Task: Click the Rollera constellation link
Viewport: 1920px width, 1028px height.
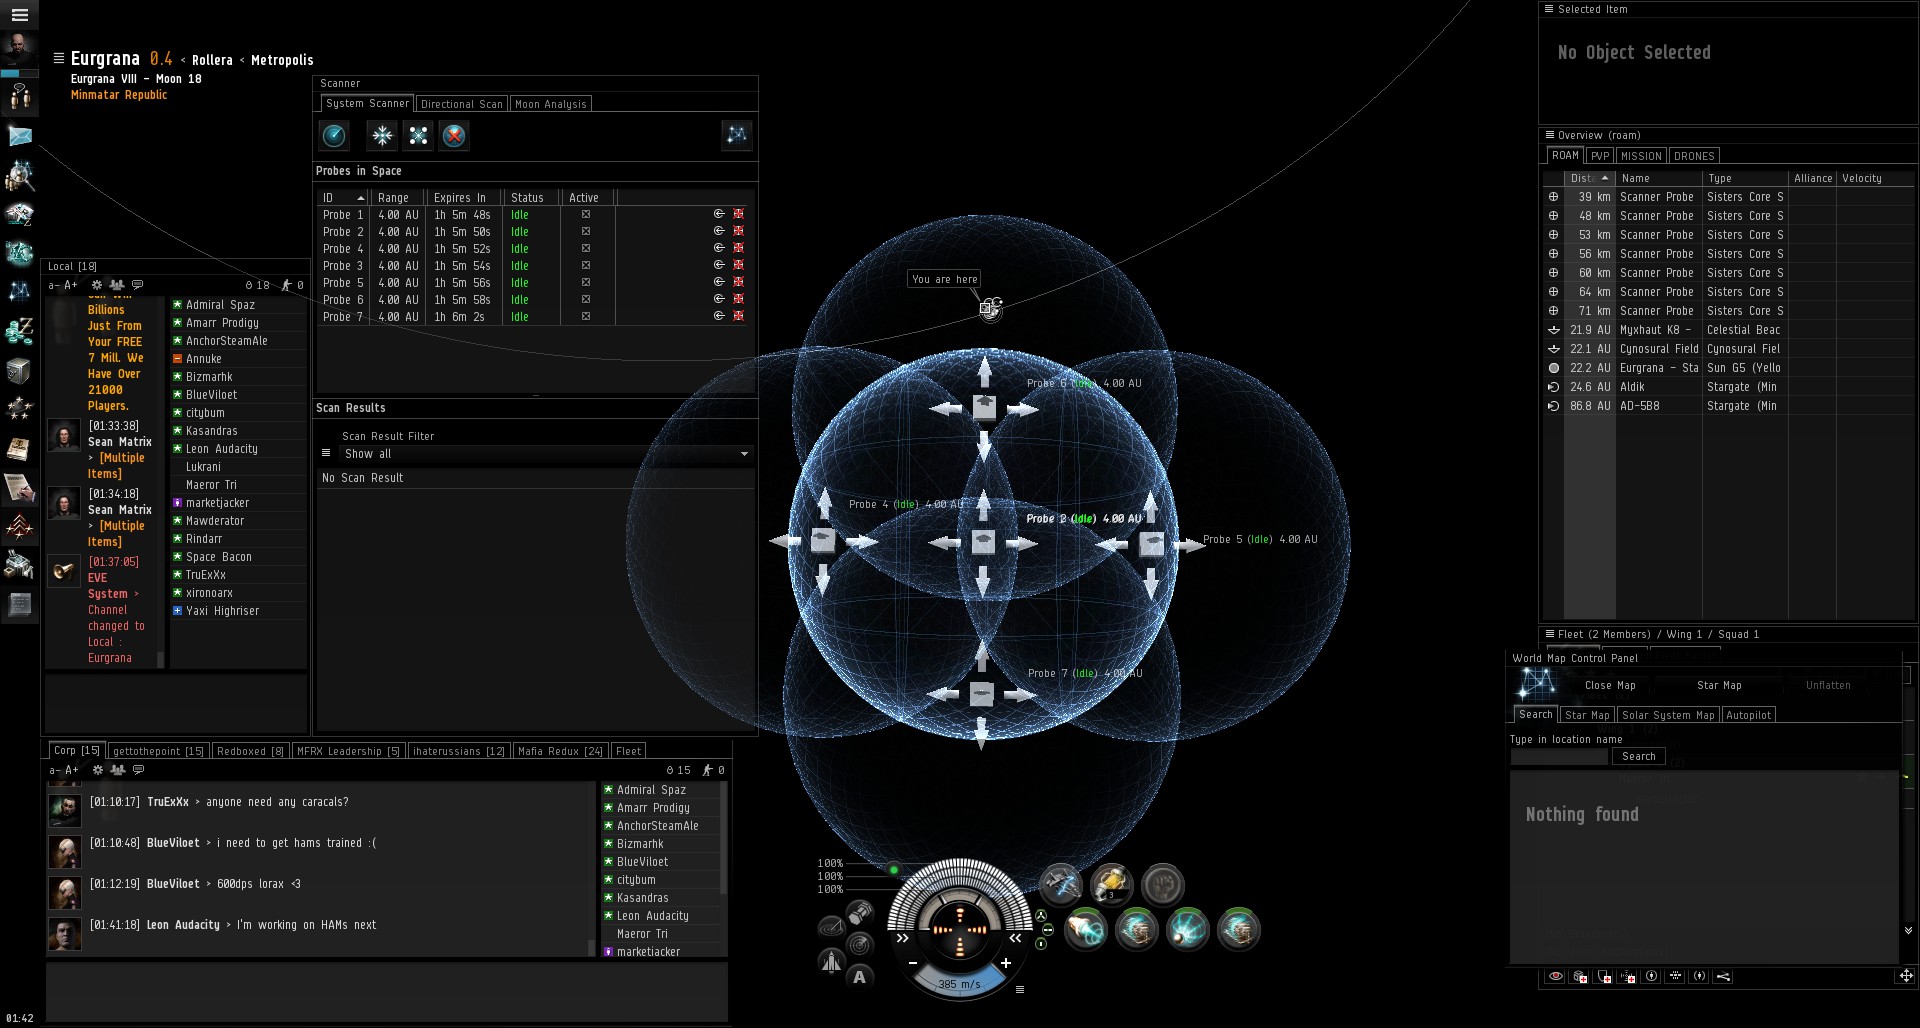Action: [x=212, y=60]
